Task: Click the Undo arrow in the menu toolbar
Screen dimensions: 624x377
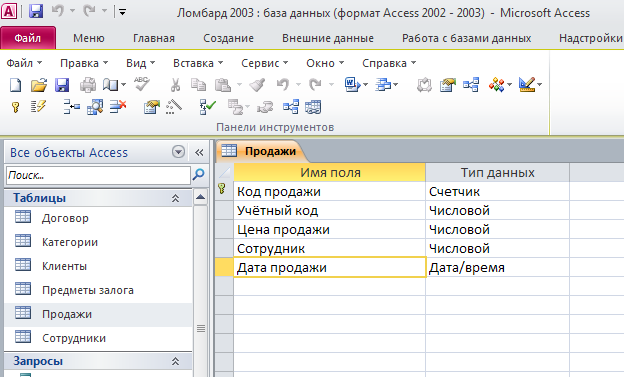Action: coord(283,84)
